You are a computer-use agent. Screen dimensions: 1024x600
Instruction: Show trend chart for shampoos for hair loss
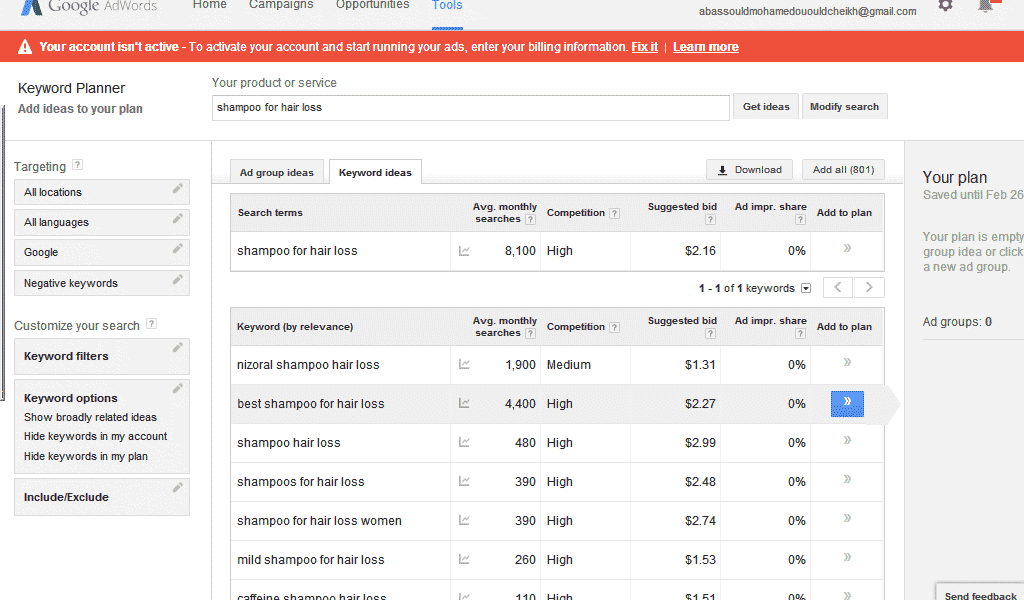pyautogui.click(x=464, y=481)
